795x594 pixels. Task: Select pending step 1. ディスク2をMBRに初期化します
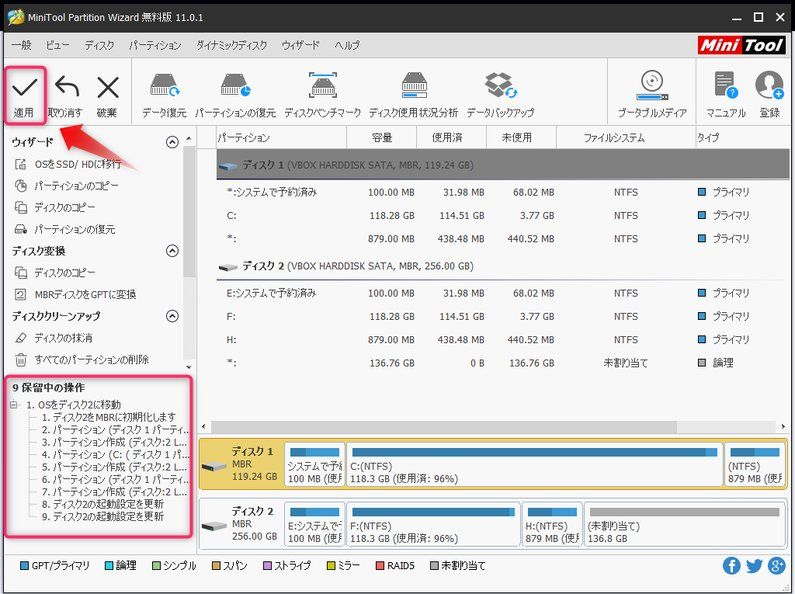pyautogui.click(x=109, y=417)
